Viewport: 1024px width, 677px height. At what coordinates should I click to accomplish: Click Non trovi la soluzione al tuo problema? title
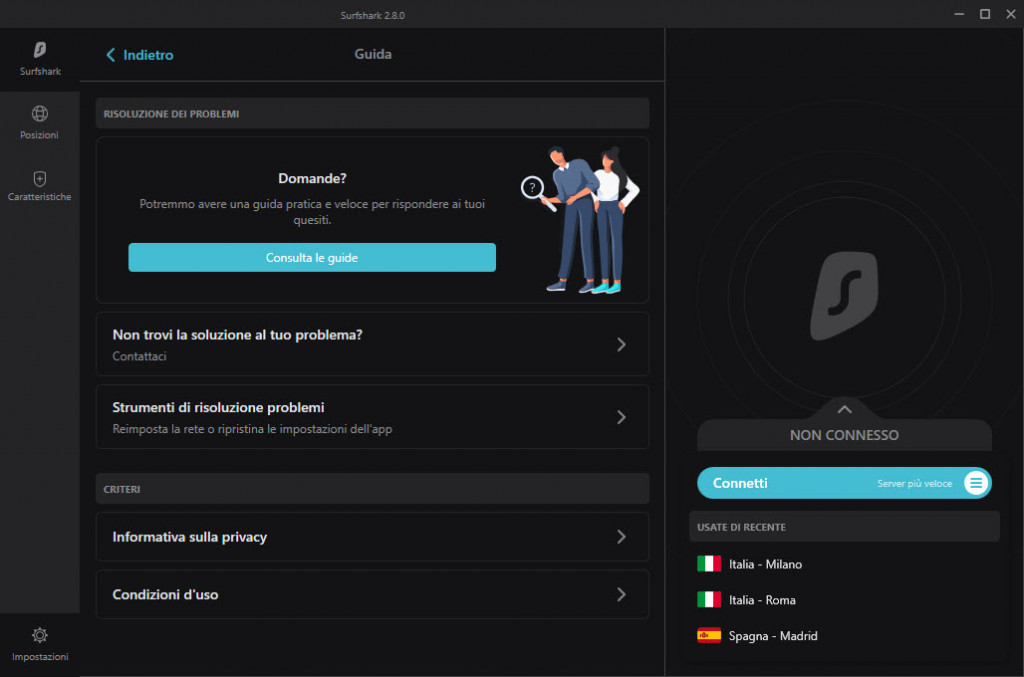point(237,335)
